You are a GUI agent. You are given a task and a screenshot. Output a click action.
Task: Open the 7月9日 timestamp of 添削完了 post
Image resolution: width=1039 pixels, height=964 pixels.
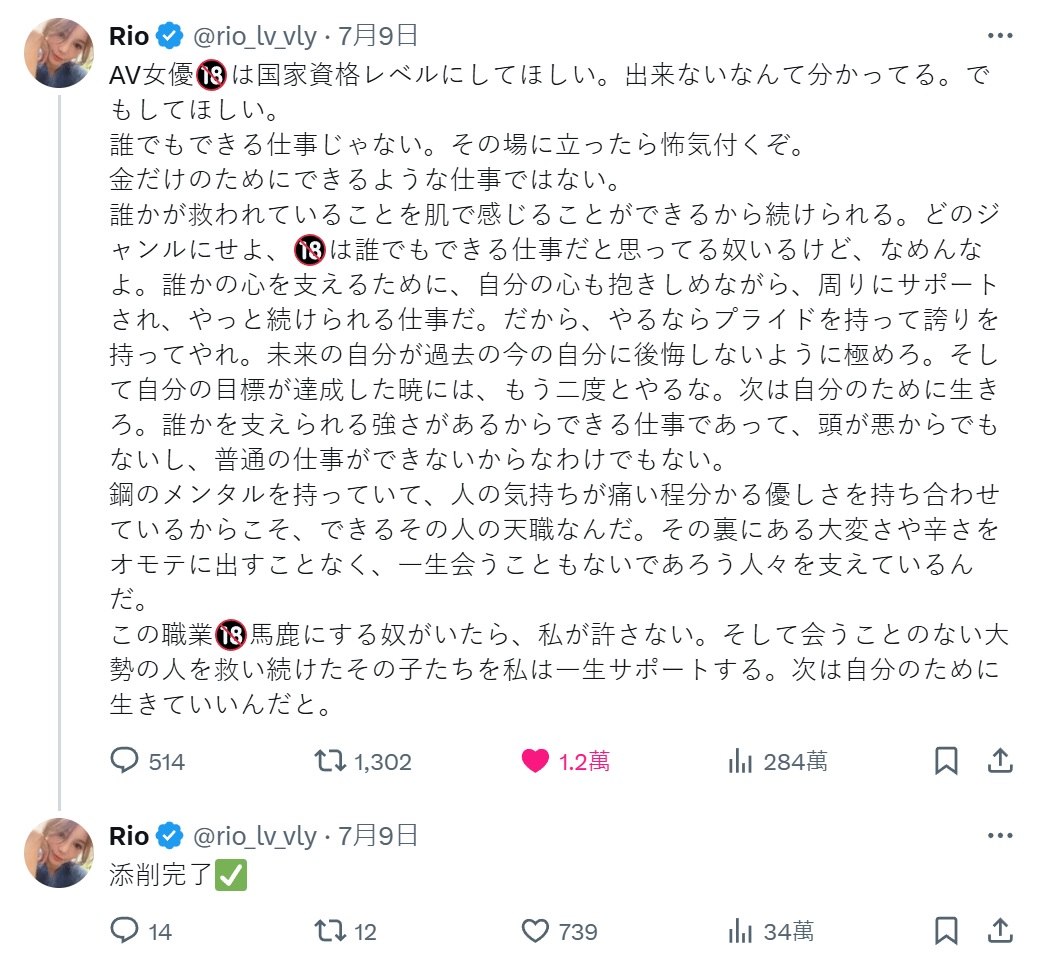click(x=378, y=836)
